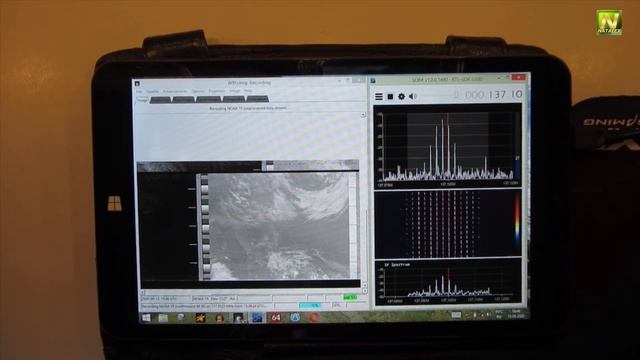
Task: Select the Image tab in WXtoImg
Action: point(142,100)
